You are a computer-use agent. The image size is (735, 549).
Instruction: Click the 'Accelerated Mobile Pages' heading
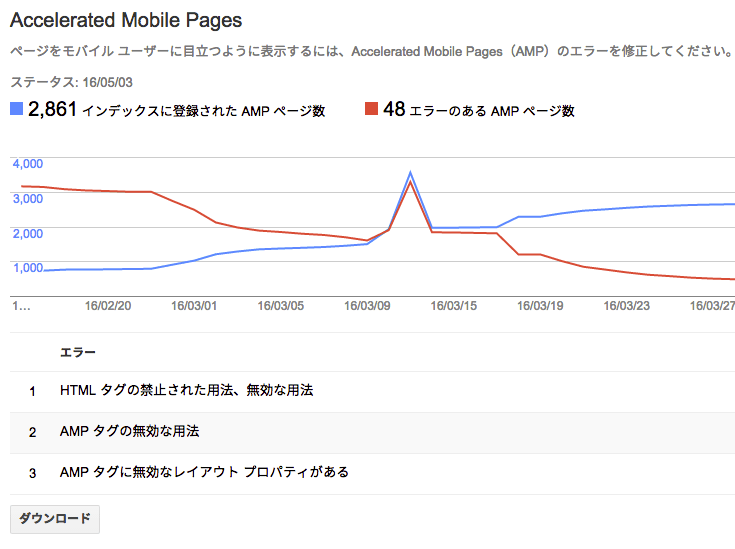point(126,21)
